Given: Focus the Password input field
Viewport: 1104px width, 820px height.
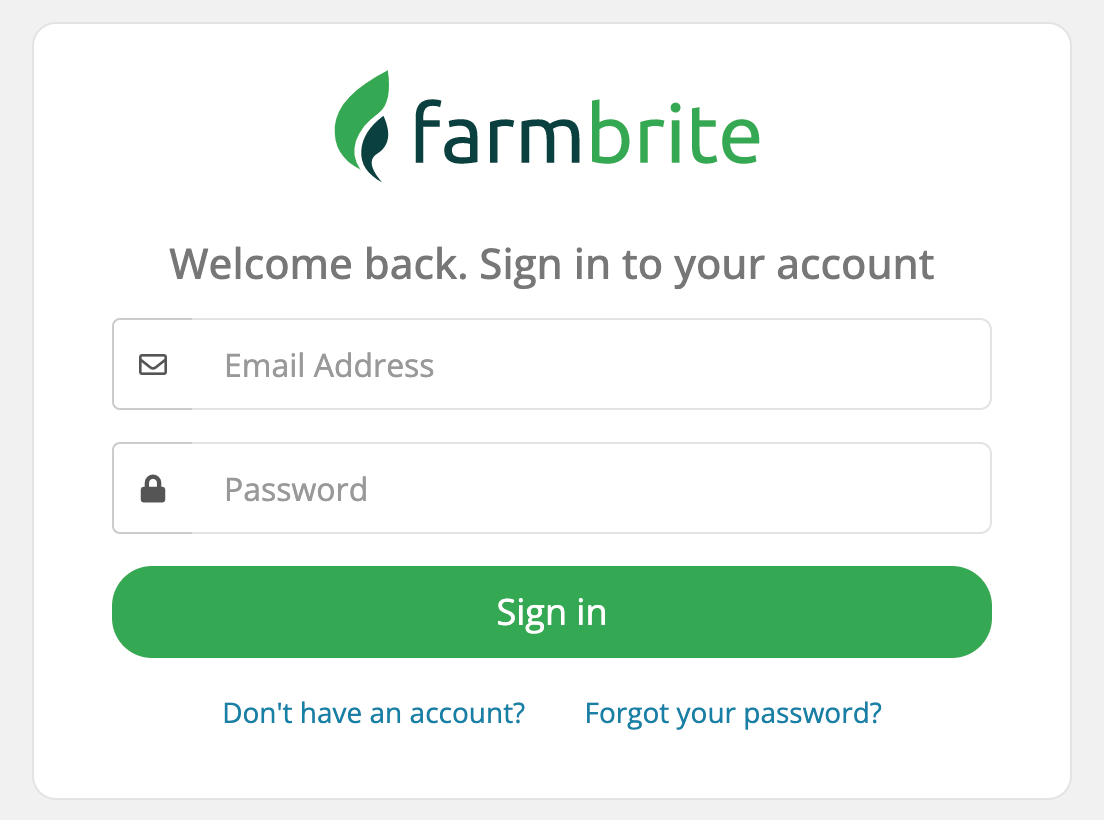Looking at the screenshot, I should pos(590,489).
